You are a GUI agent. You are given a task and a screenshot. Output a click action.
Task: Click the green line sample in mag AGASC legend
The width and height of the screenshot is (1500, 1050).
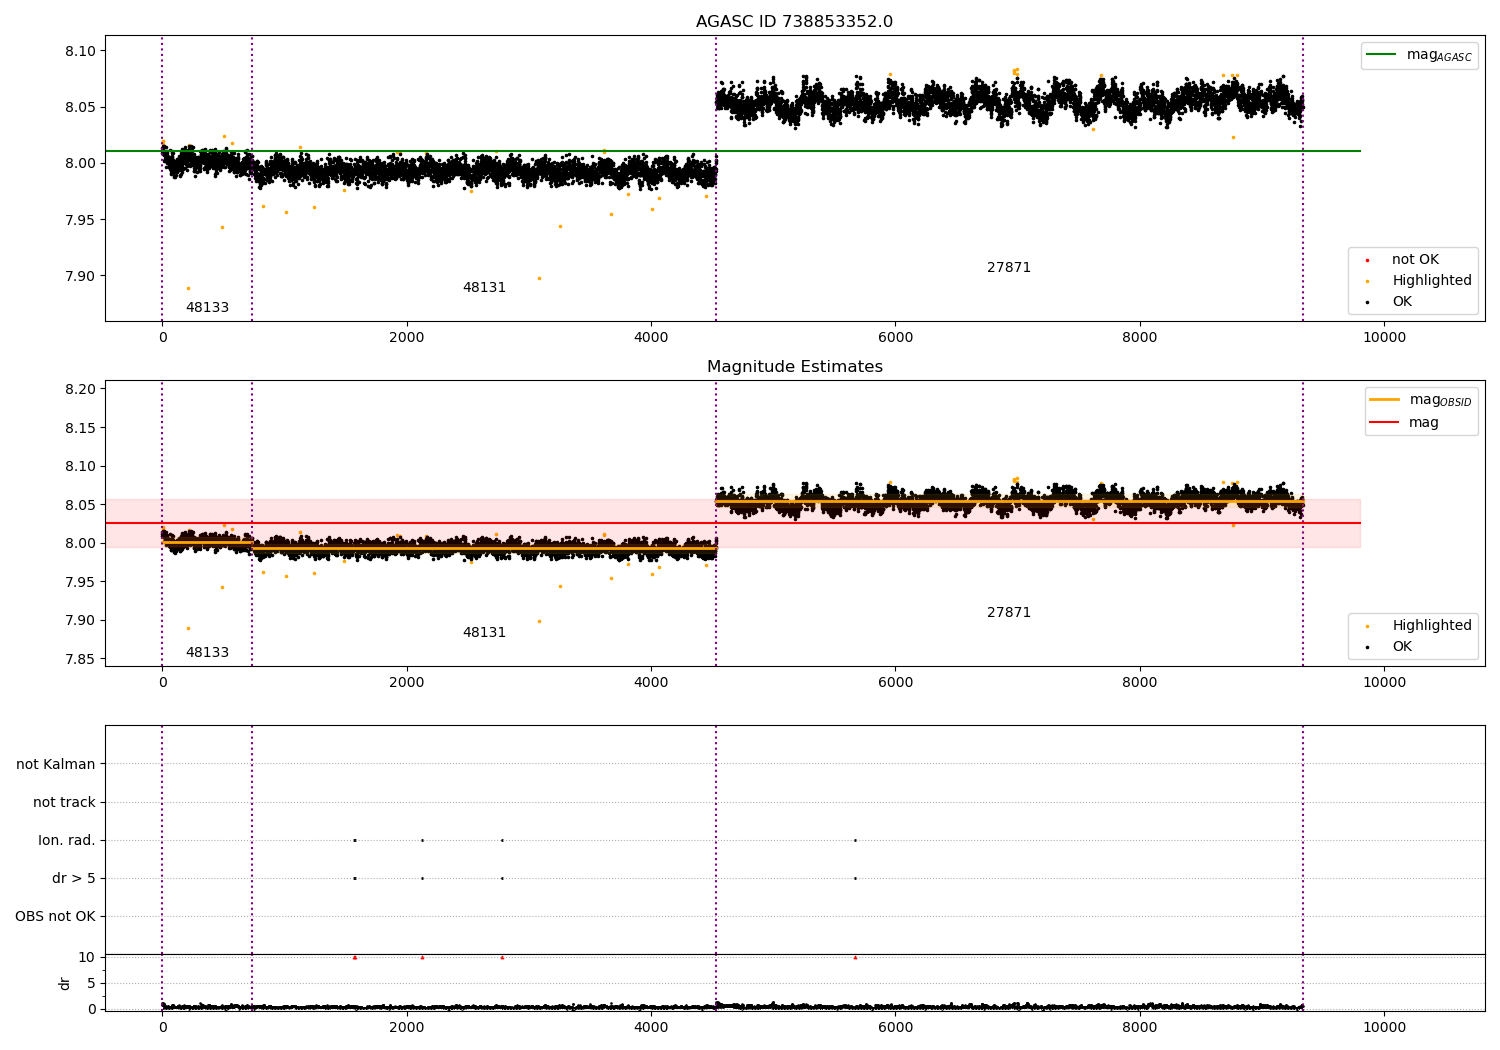[1381, 55]
